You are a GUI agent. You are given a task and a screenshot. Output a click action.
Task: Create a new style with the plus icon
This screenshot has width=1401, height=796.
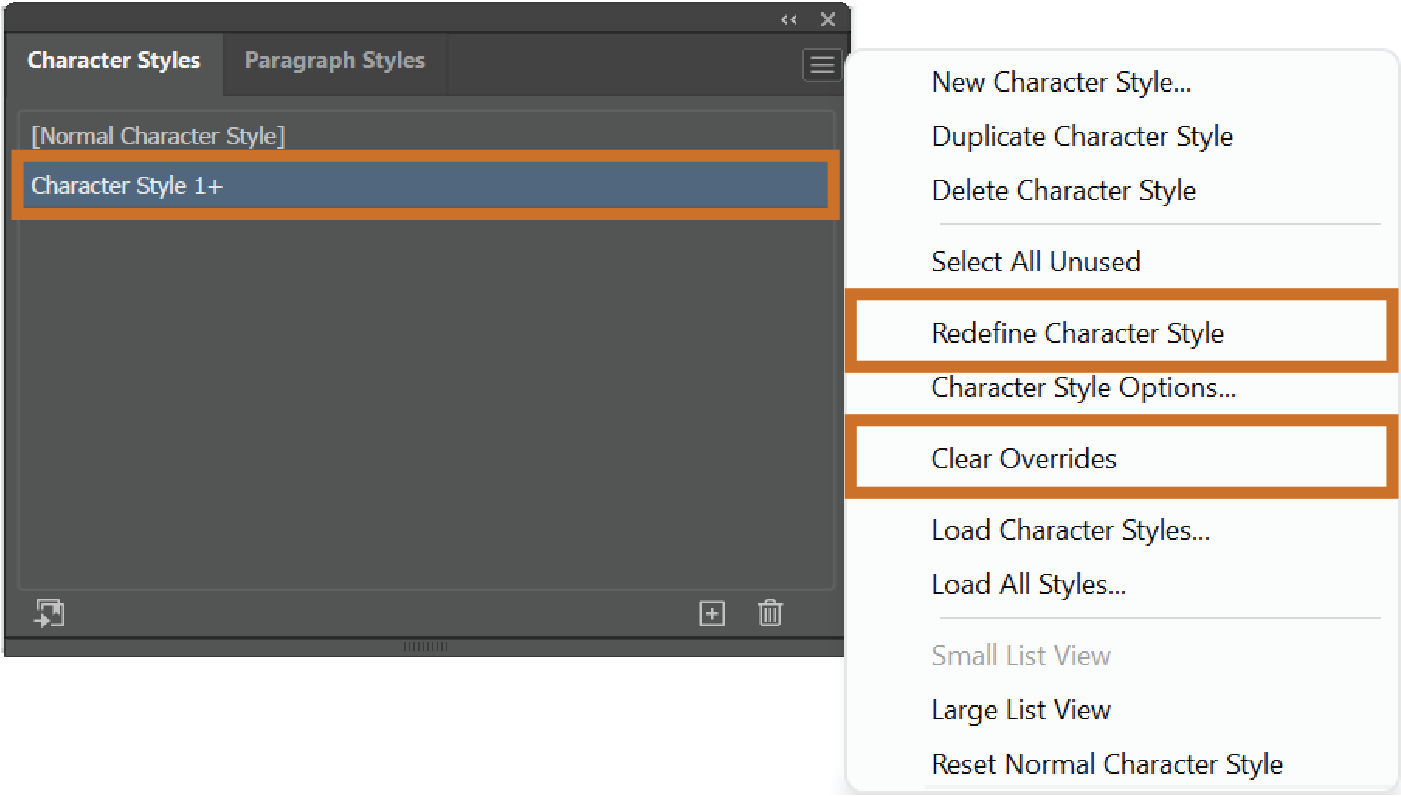[x=712, y=613]
